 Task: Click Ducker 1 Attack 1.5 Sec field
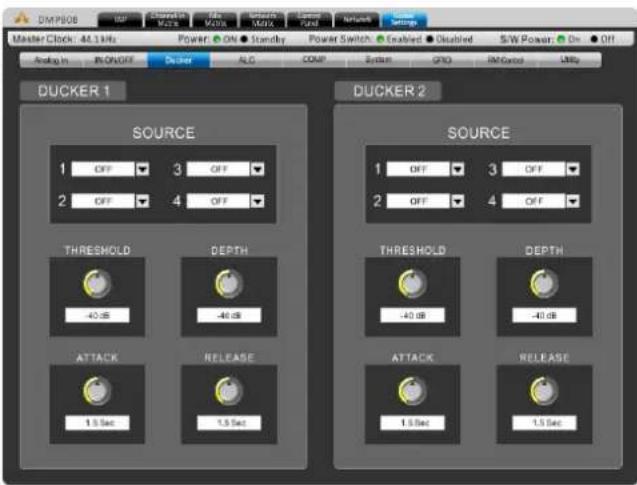(x=98, y=423)
